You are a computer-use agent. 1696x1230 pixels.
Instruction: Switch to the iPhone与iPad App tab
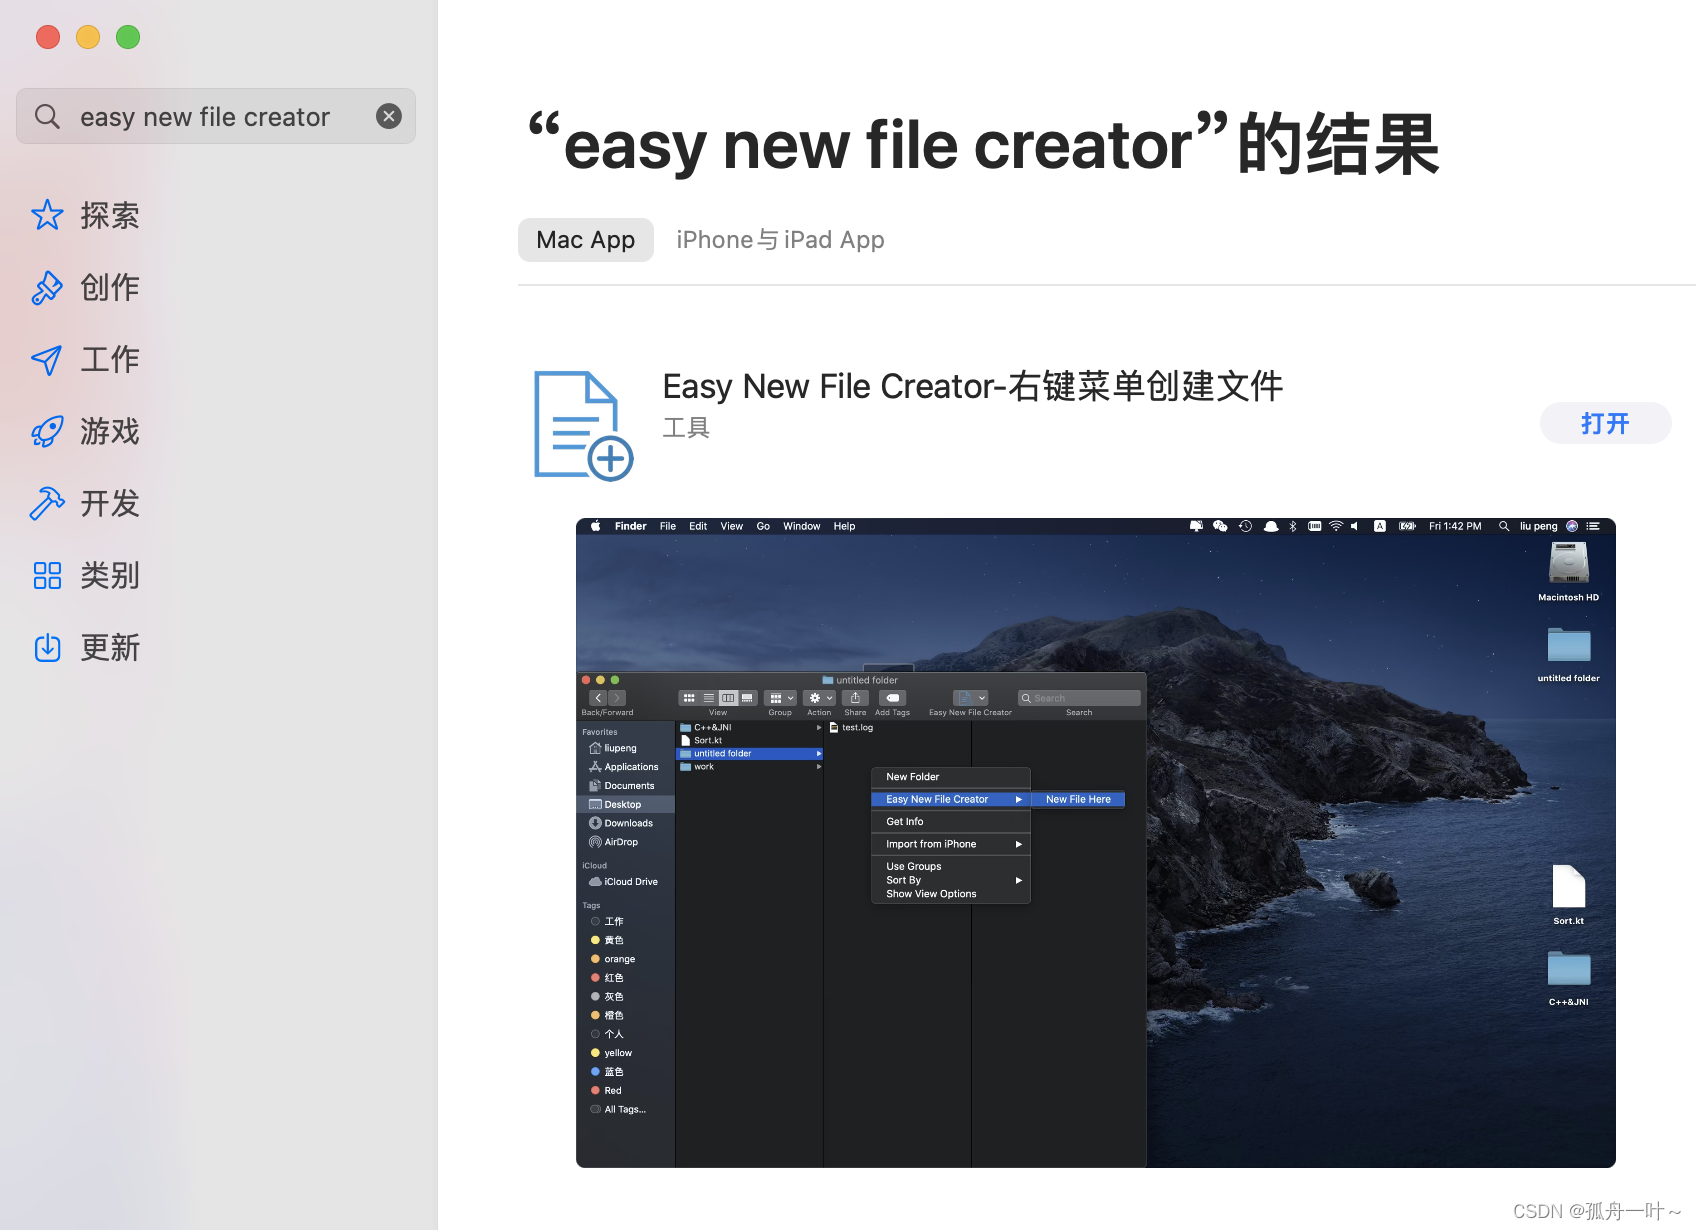tap(780, 240)
